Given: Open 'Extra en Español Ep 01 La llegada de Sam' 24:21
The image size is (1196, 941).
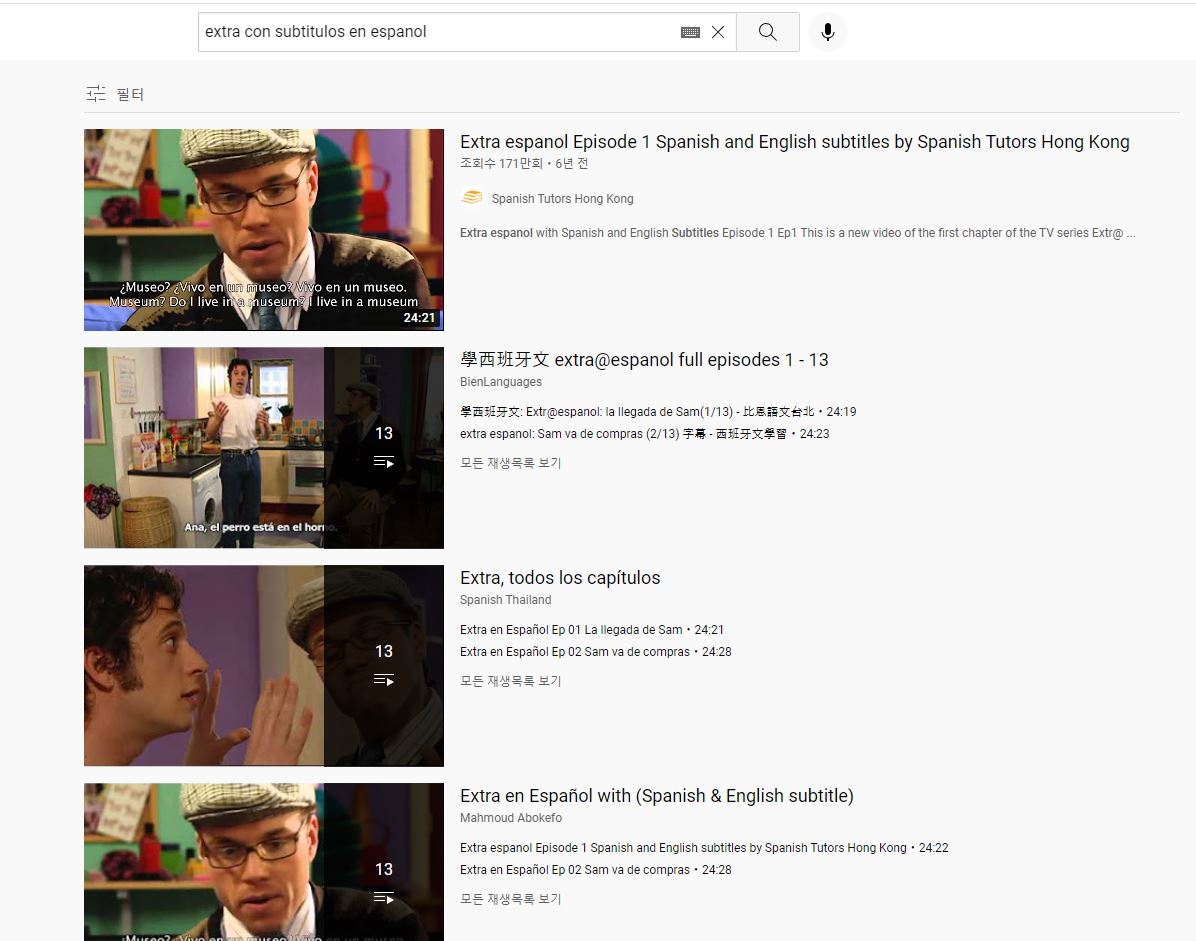Looking at the screenshot, I should coord(592,630).
